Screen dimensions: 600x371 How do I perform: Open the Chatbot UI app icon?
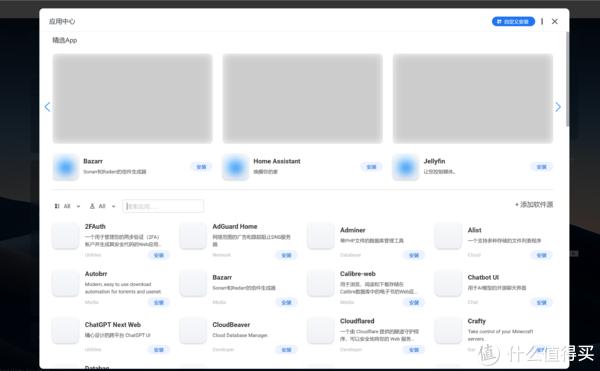[448, 283]
